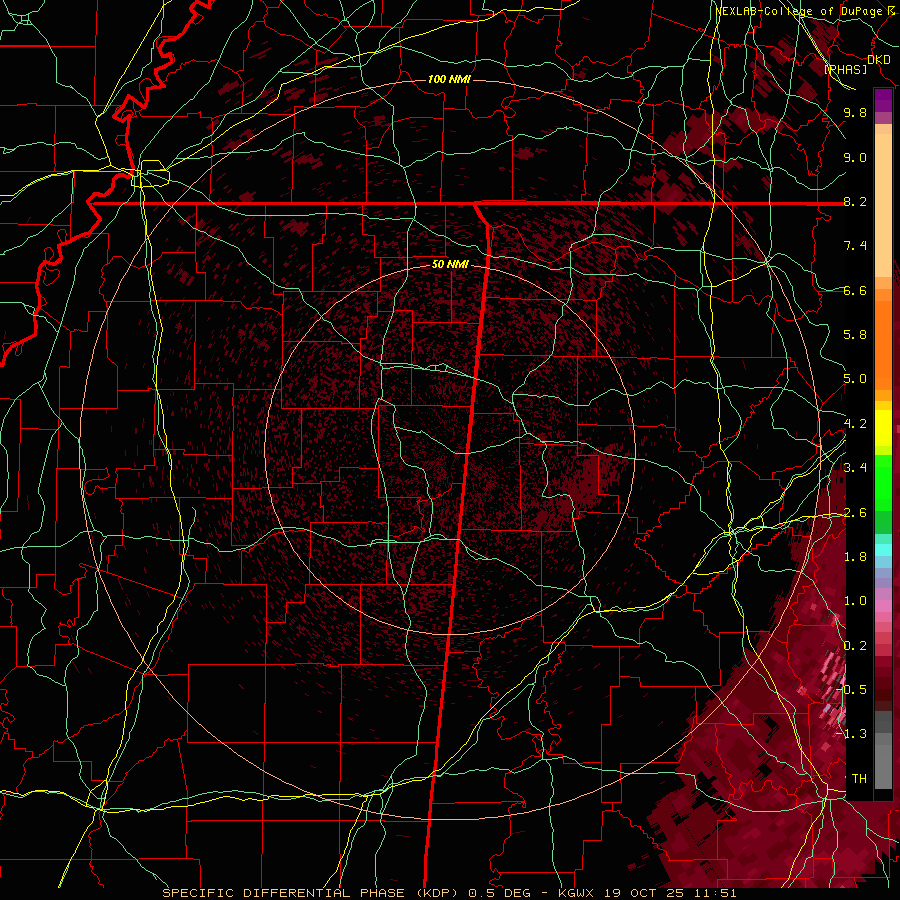900x900 pixels.
Task: Click the 9.8 scale value
Action: coord(855,113)
